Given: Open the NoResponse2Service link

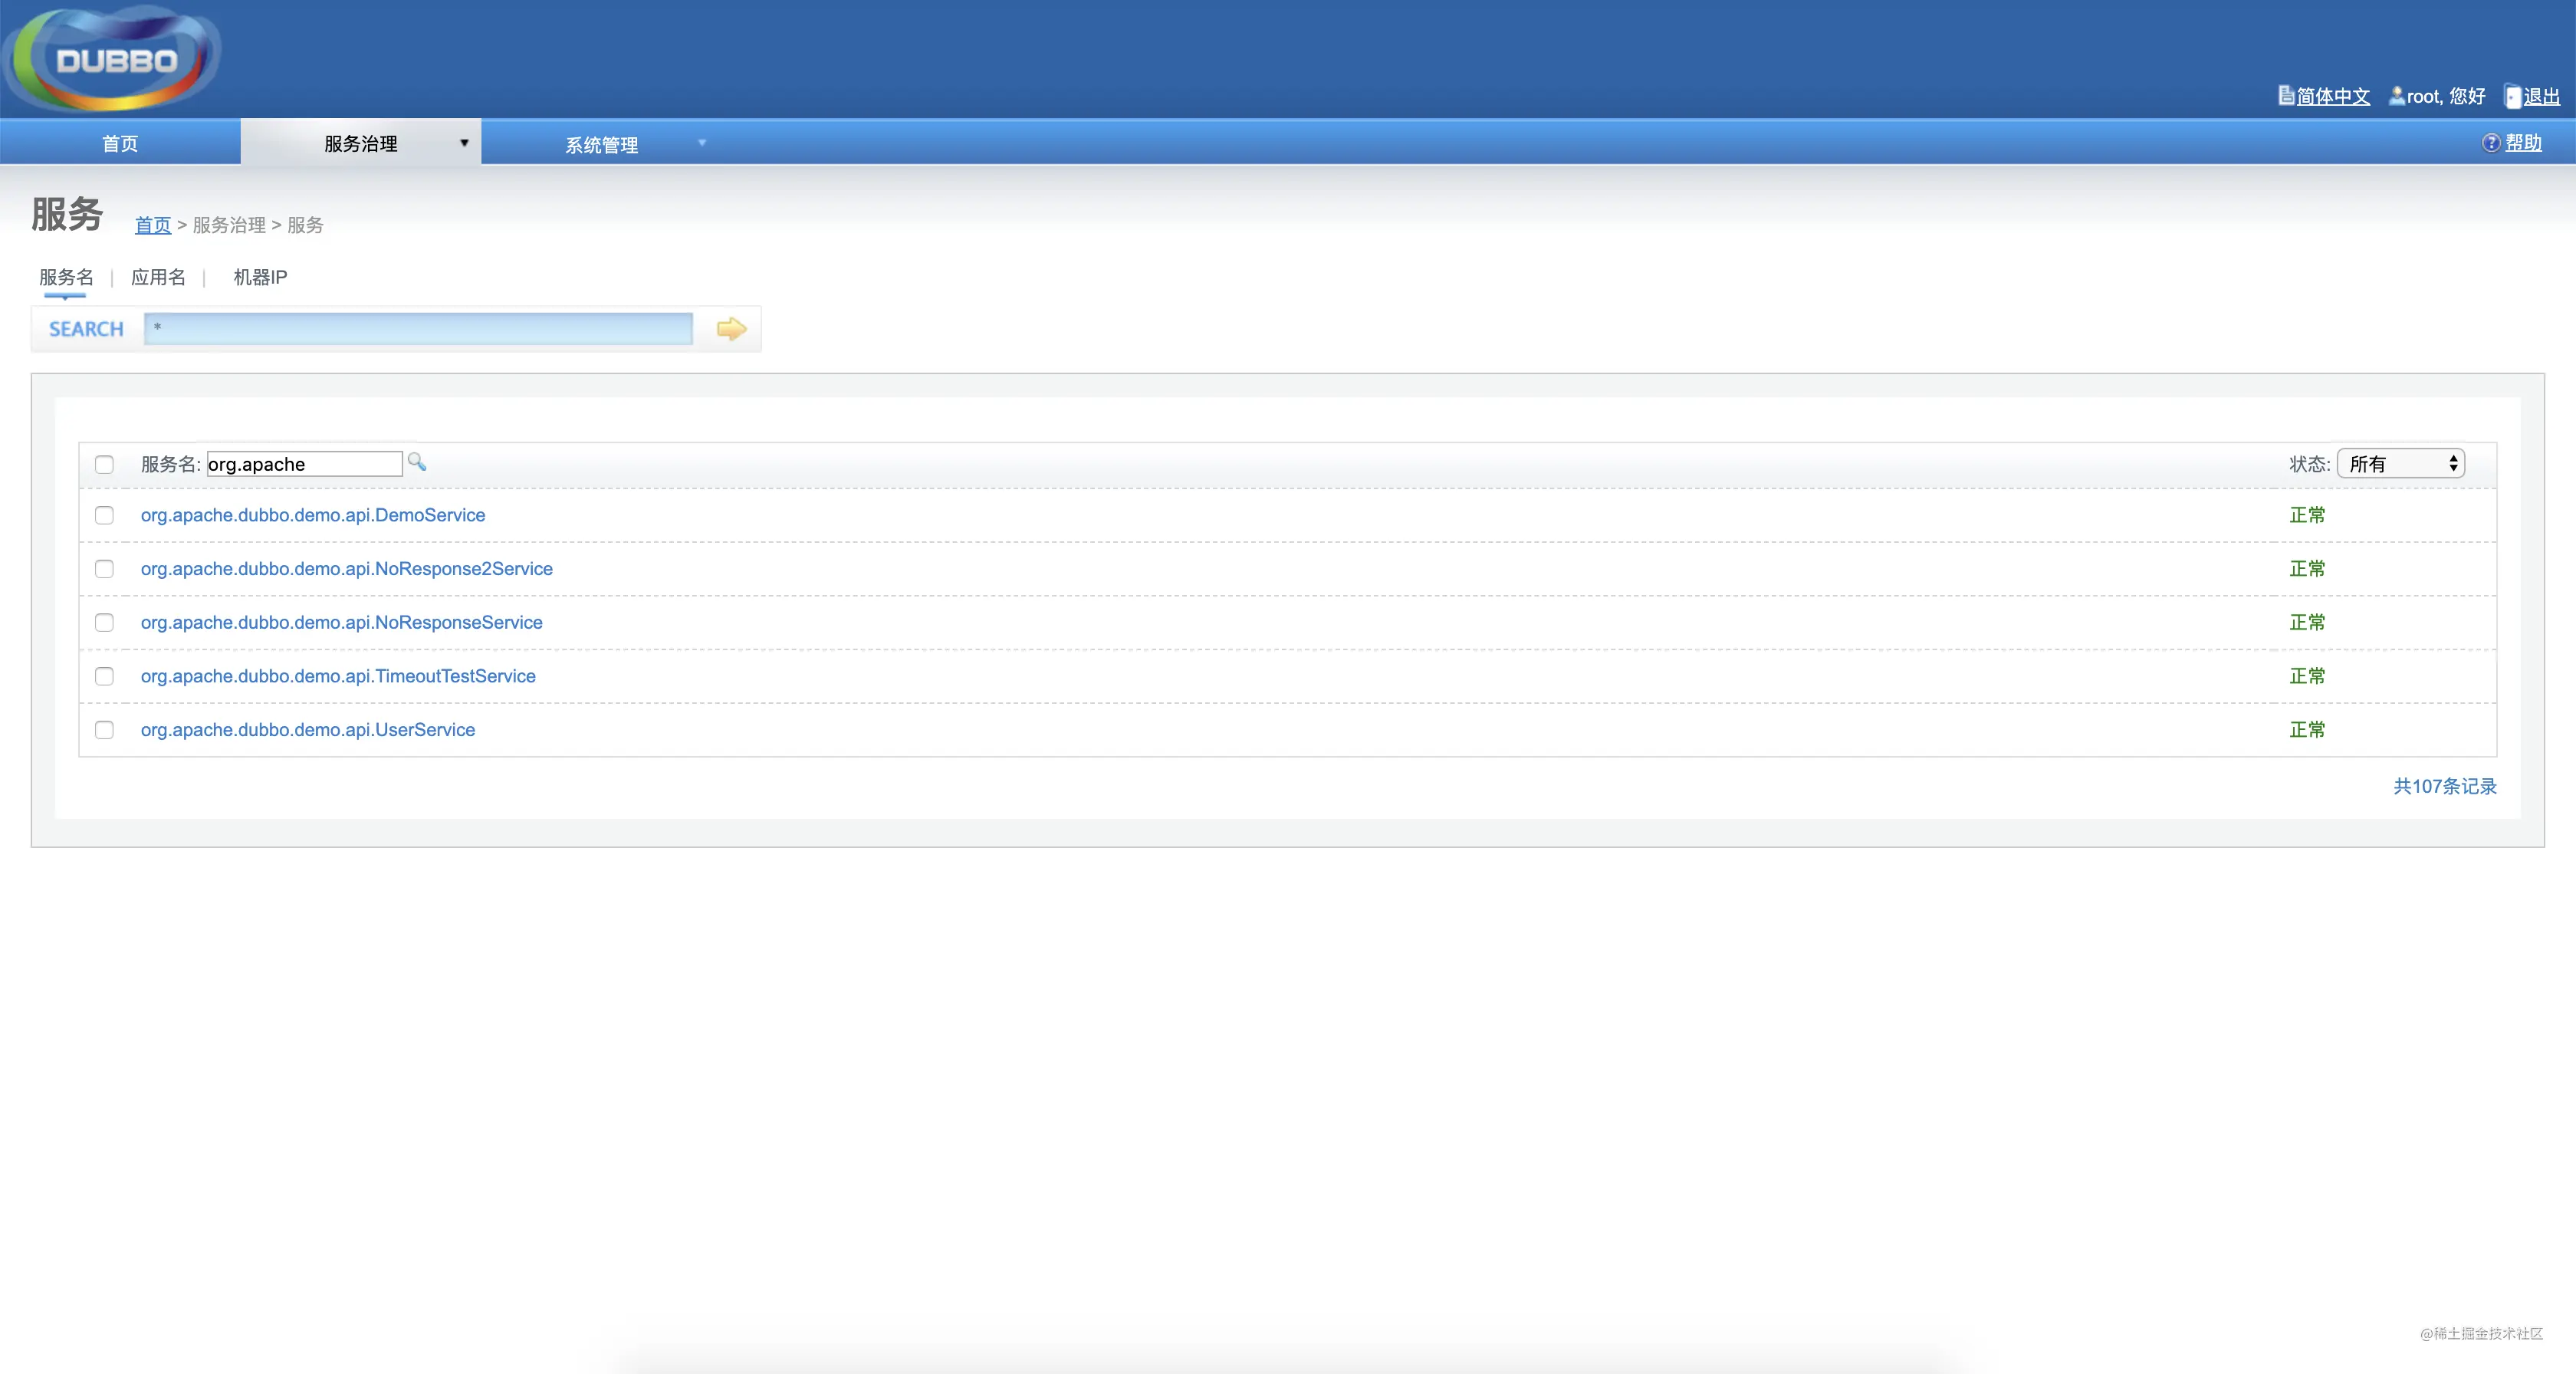Looking at the screenshot, I should 346,569.
